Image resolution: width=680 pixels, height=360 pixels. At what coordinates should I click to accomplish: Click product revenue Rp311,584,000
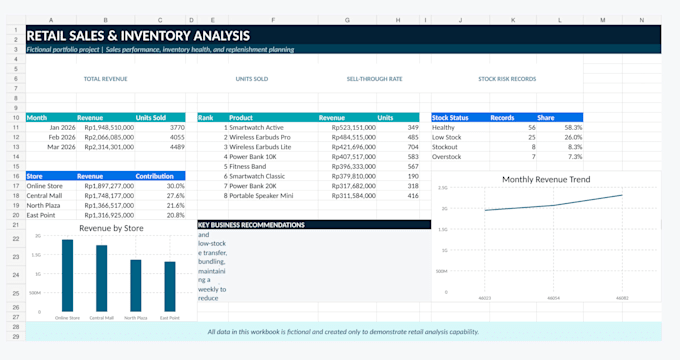347,196
